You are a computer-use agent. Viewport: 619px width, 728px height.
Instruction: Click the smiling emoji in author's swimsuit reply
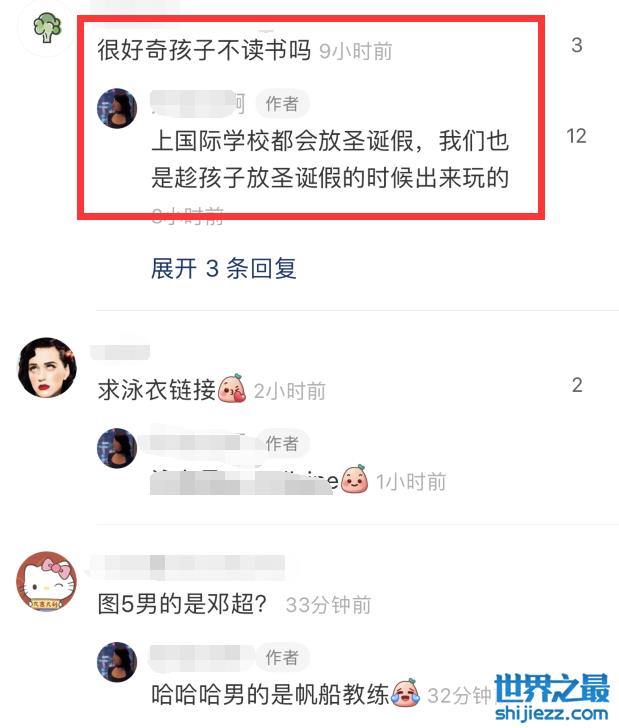[355, 479]
